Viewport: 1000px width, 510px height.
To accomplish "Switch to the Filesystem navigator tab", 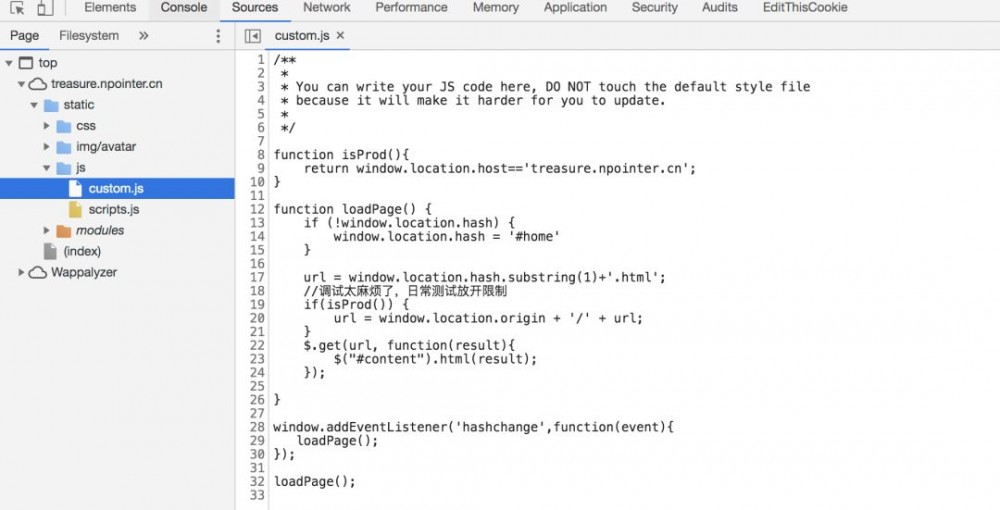I will tap(89, 36).
